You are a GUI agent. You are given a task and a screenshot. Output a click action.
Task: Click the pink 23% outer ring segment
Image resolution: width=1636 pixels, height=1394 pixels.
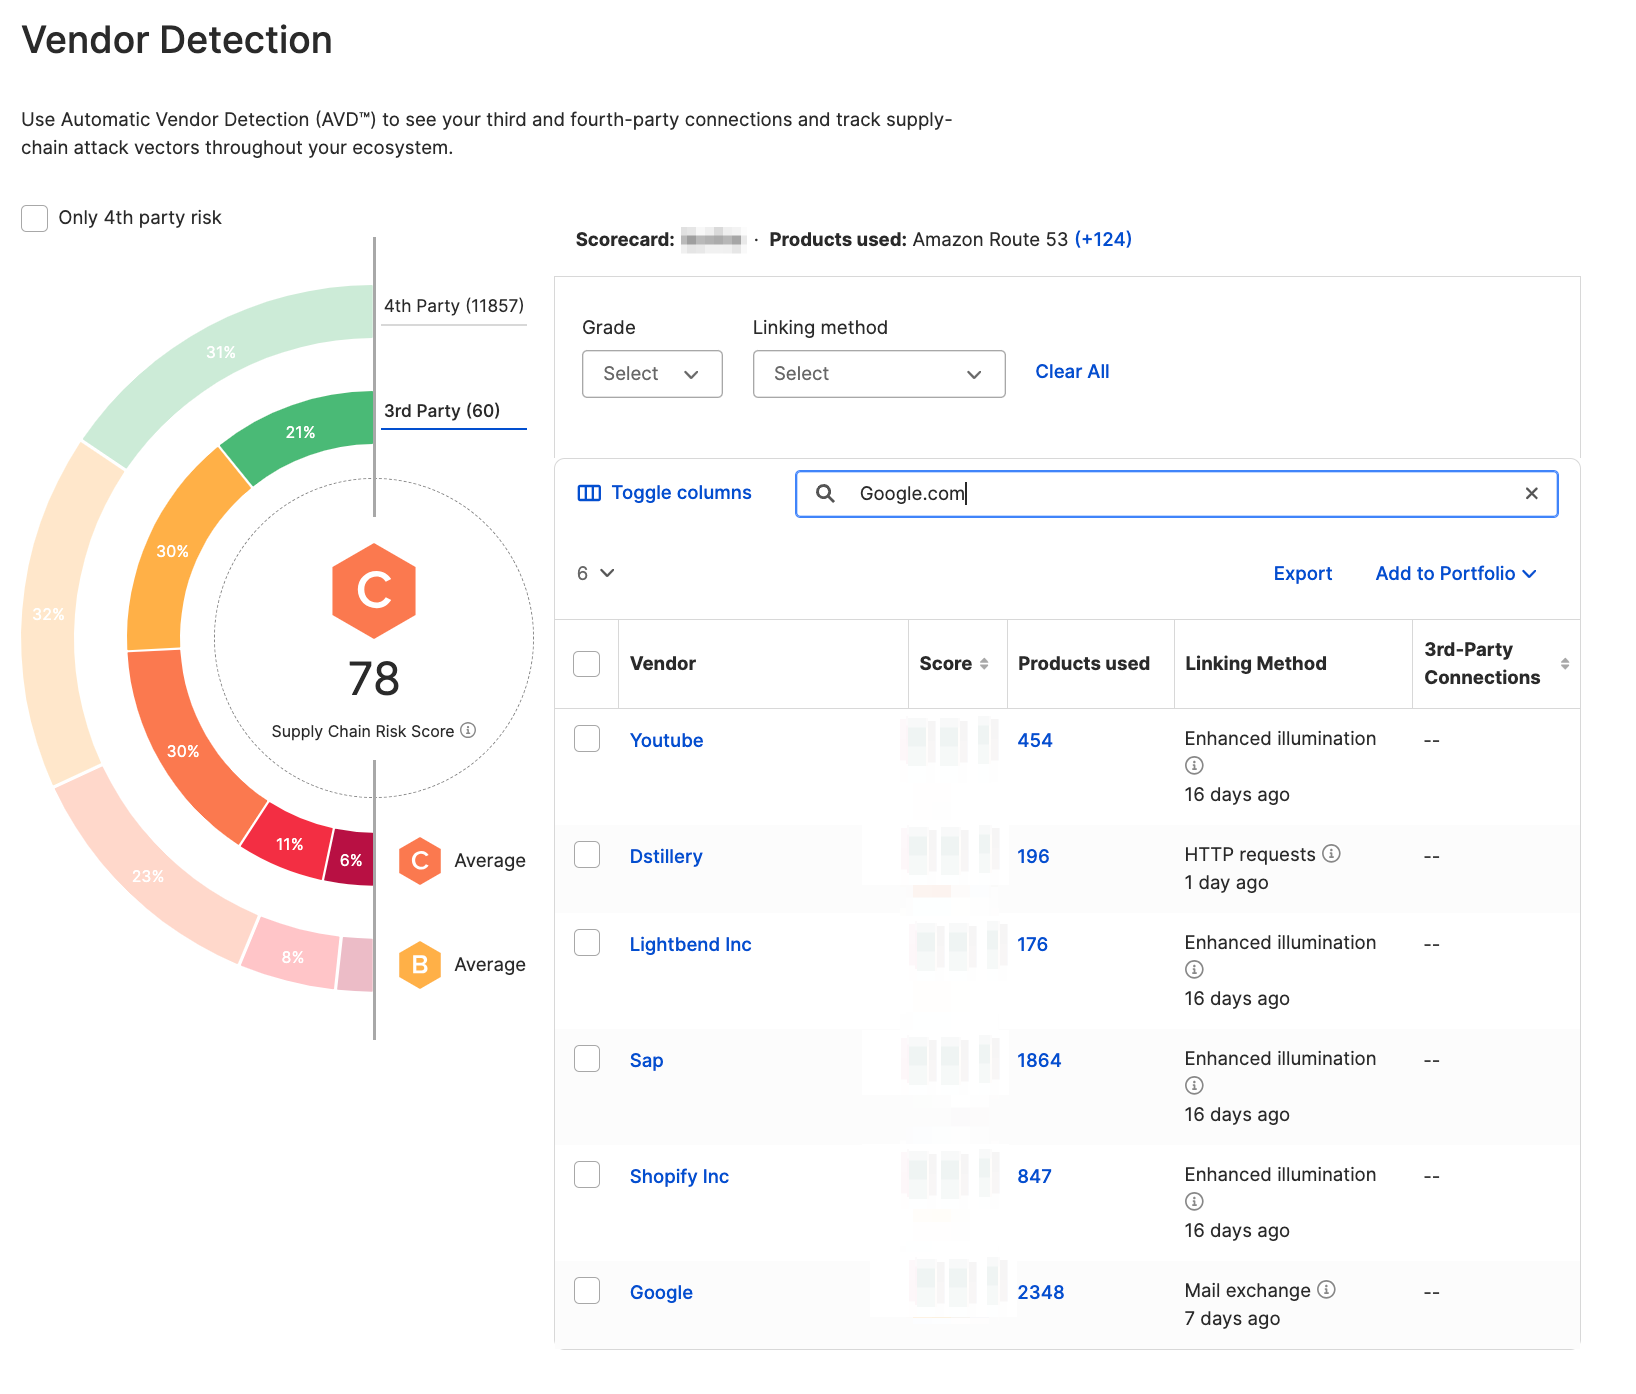[148, 876]
